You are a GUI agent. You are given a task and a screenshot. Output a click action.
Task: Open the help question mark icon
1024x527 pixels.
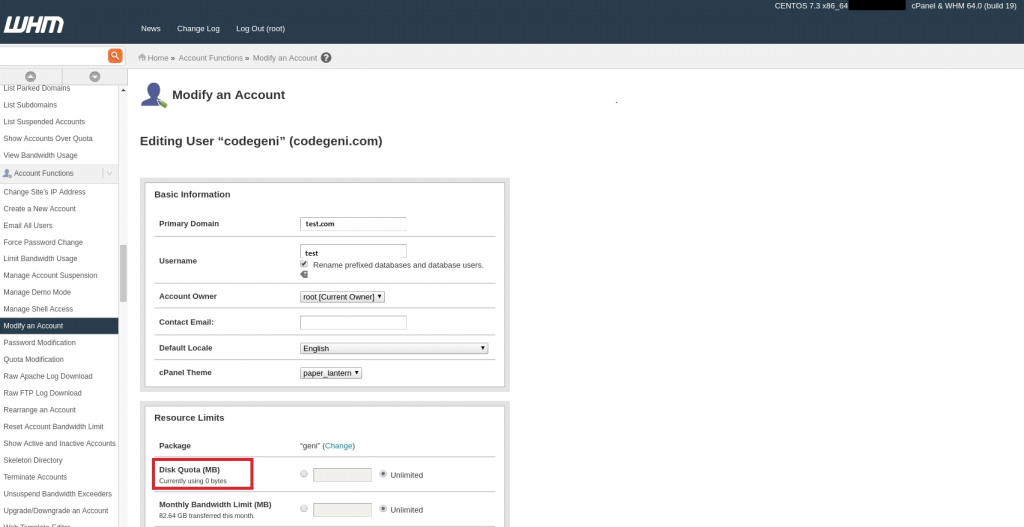(x=326, y=58)
